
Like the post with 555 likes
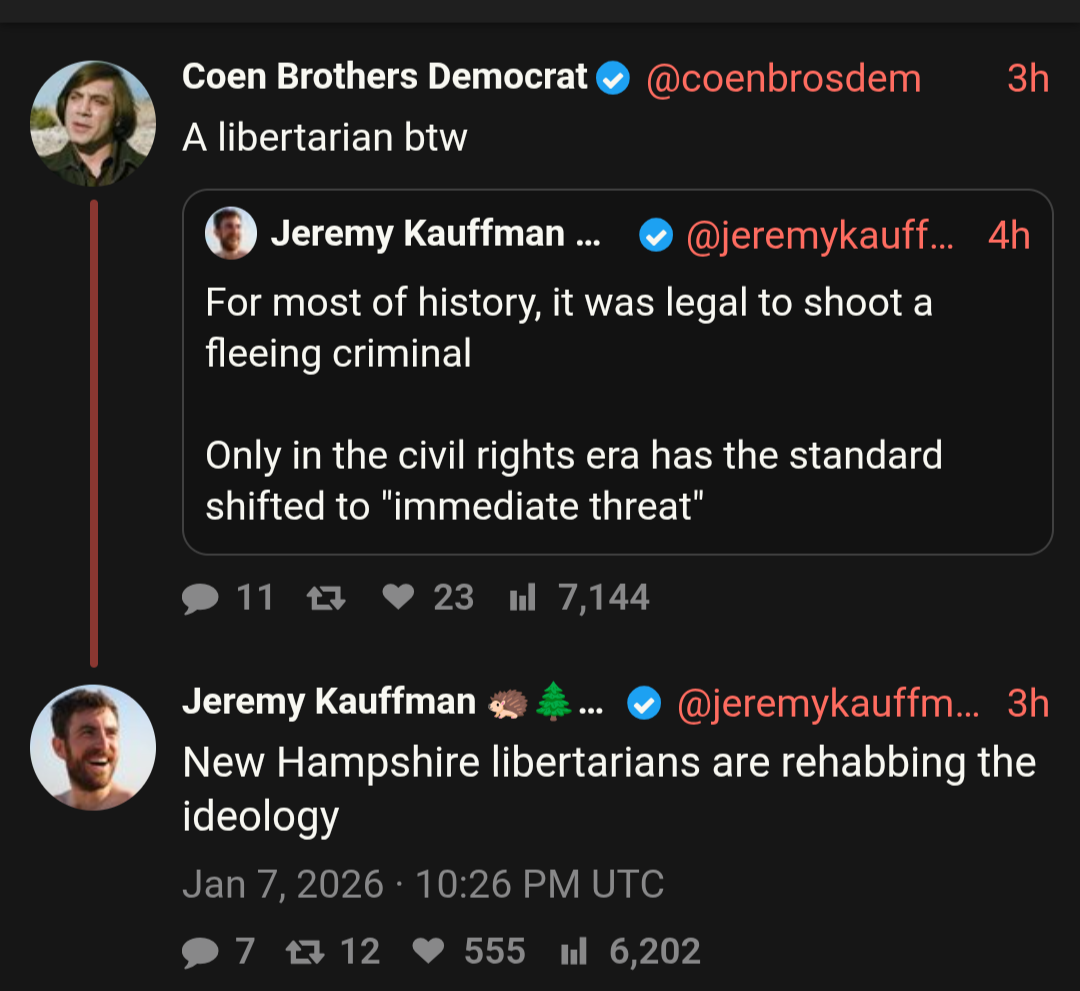(429, 950)
